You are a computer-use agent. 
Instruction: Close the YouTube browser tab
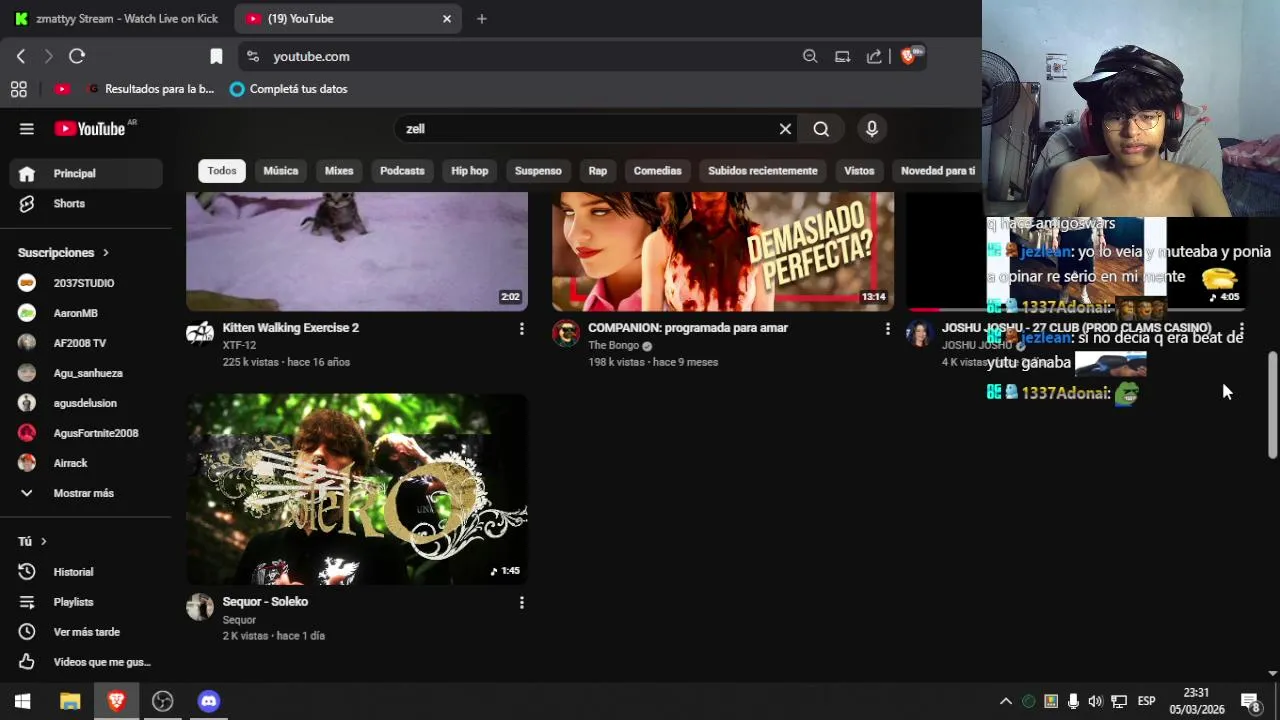click(447, 19)
